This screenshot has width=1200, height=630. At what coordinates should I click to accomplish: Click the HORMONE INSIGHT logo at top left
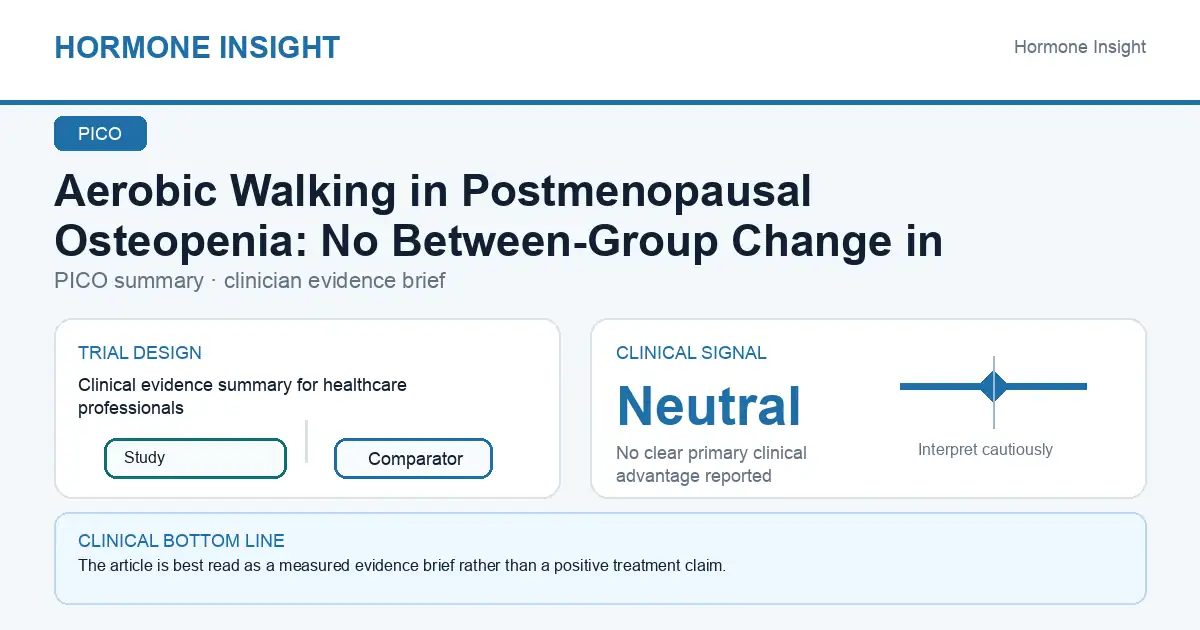(x=197, y=47)
